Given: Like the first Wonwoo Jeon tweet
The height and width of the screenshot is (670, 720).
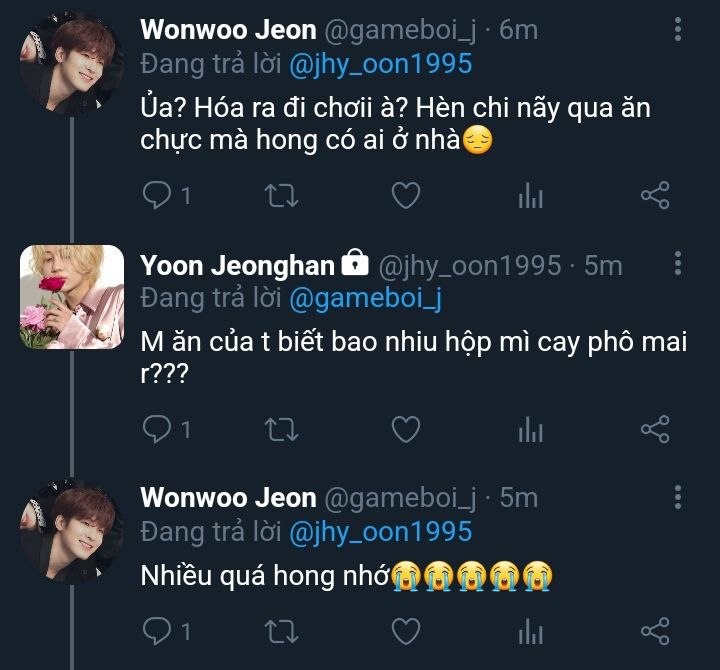Looking at the screenshot, I should tap(405, 195).
